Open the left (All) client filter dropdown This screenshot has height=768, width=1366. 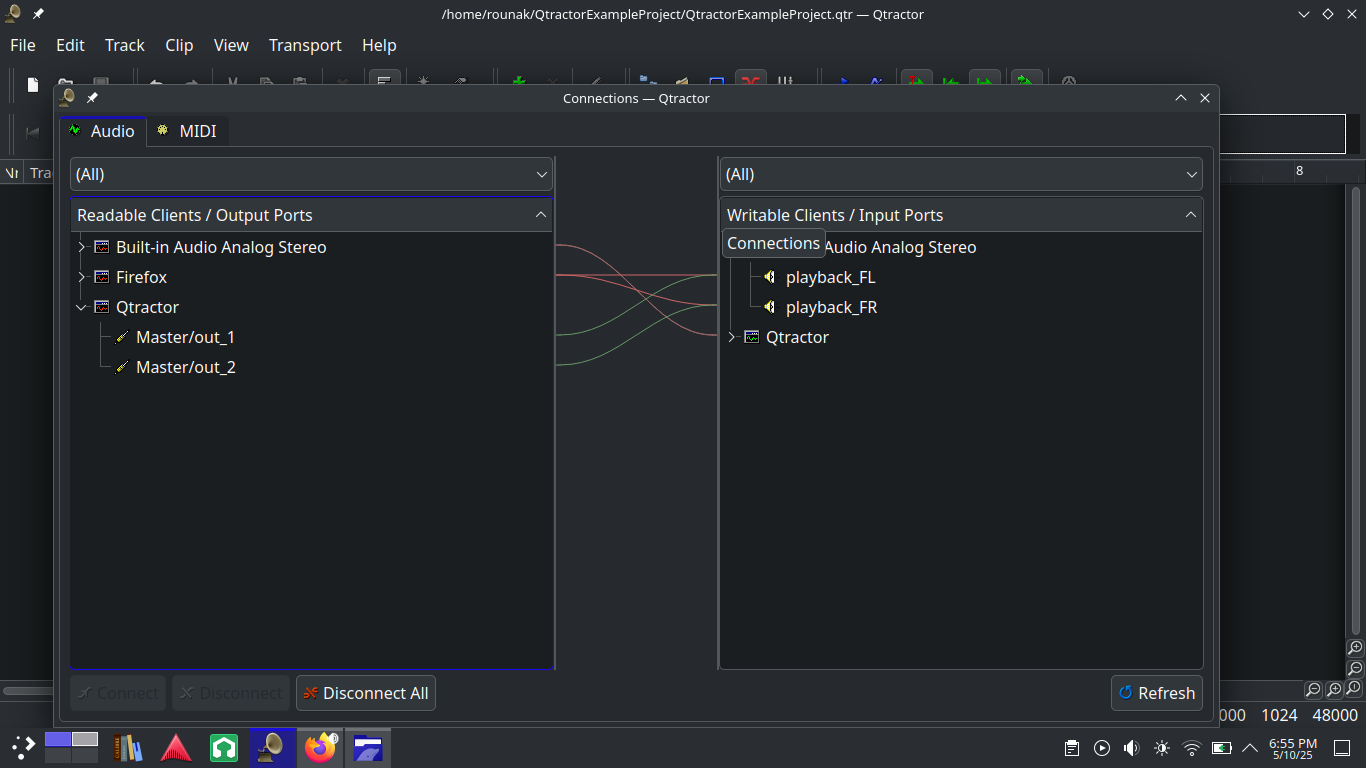(x=311, y=174)
